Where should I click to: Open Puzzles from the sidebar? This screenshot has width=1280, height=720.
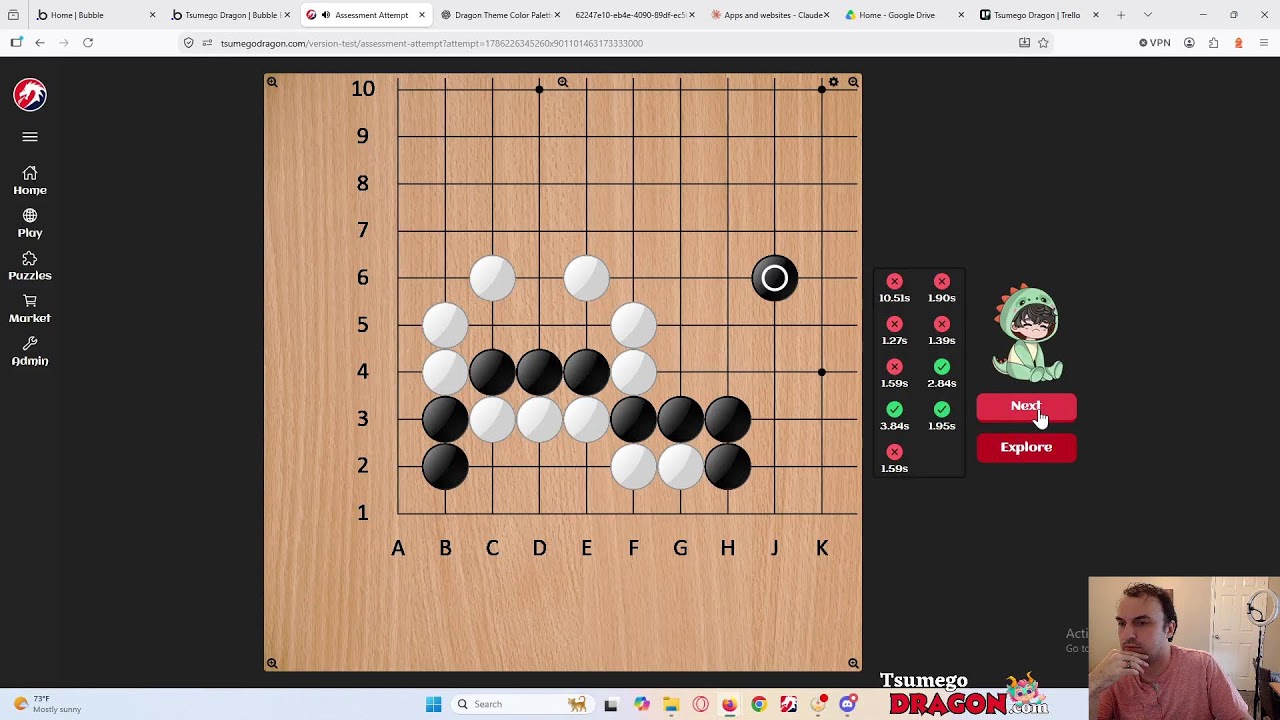[30, 266]
